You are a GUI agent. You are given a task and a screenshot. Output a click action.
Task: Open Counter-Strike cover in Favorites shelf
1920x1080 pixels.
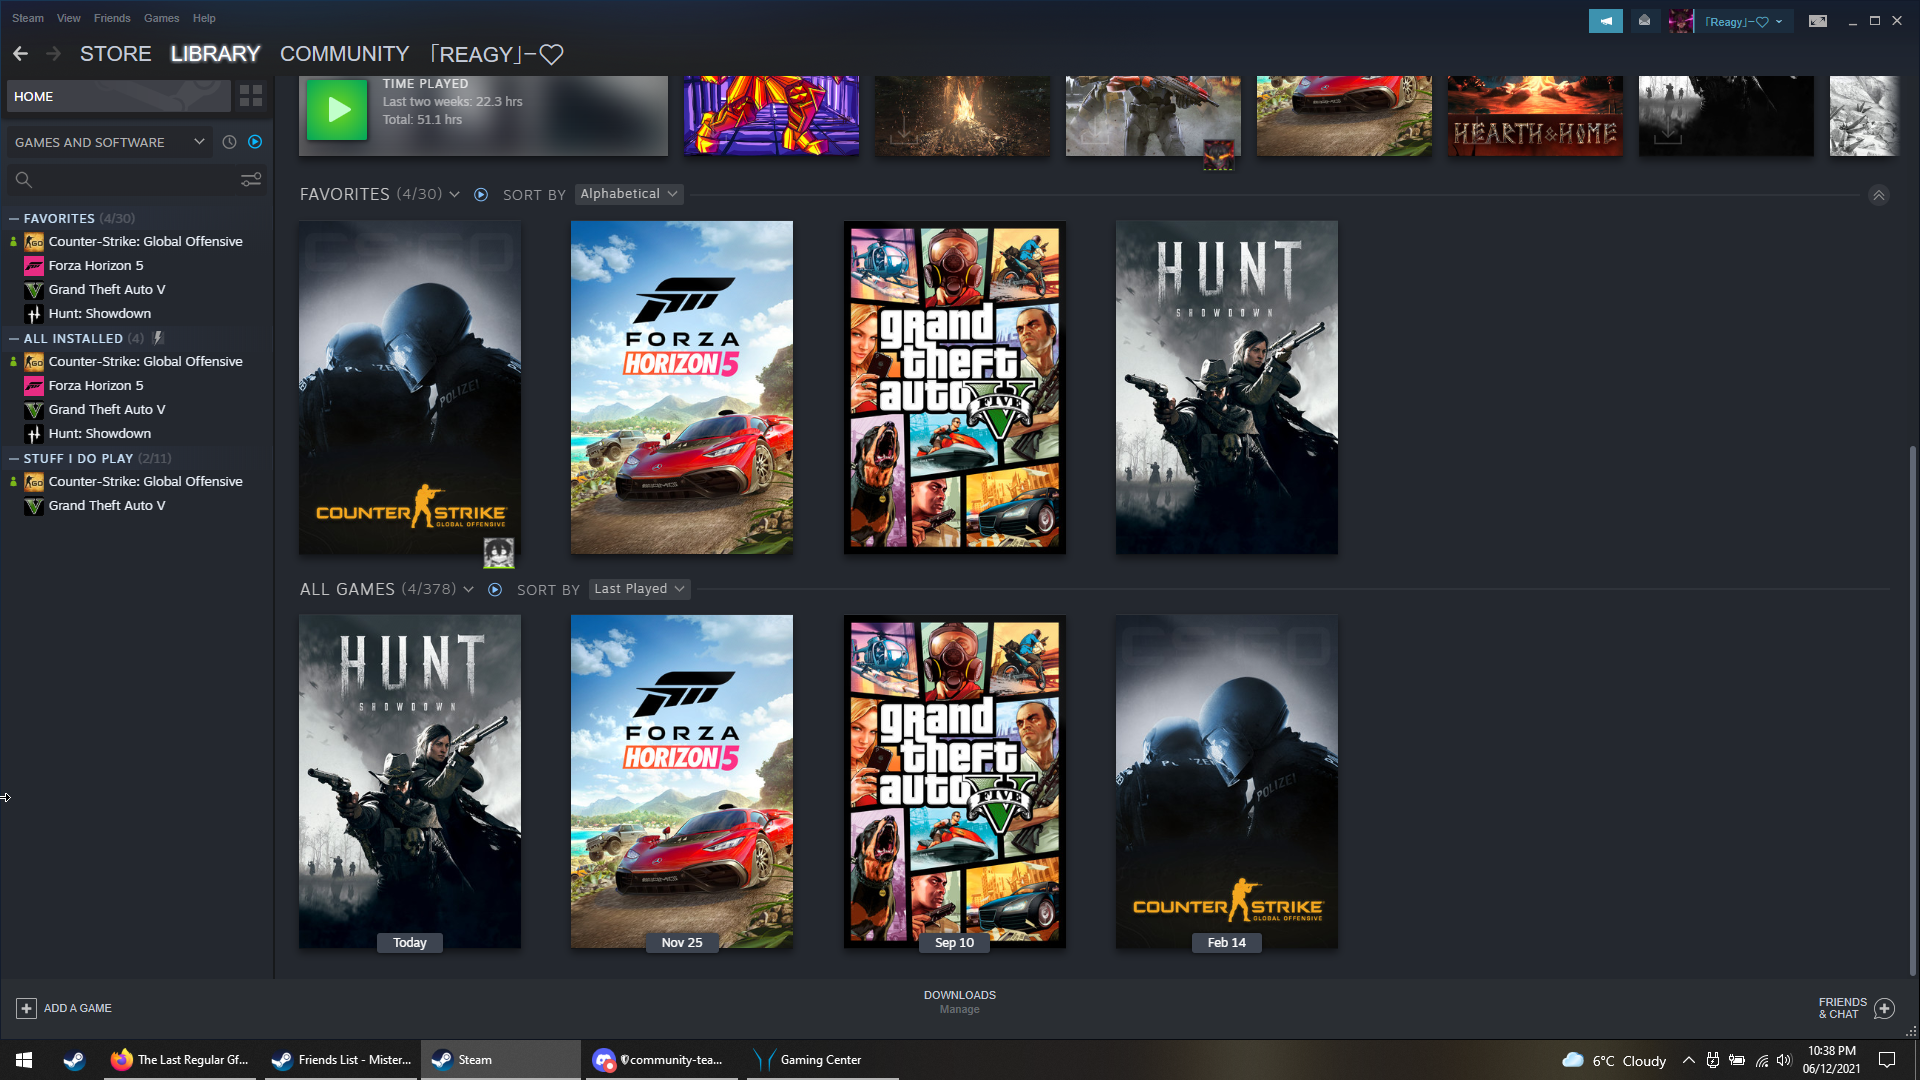tap(410, 387)
